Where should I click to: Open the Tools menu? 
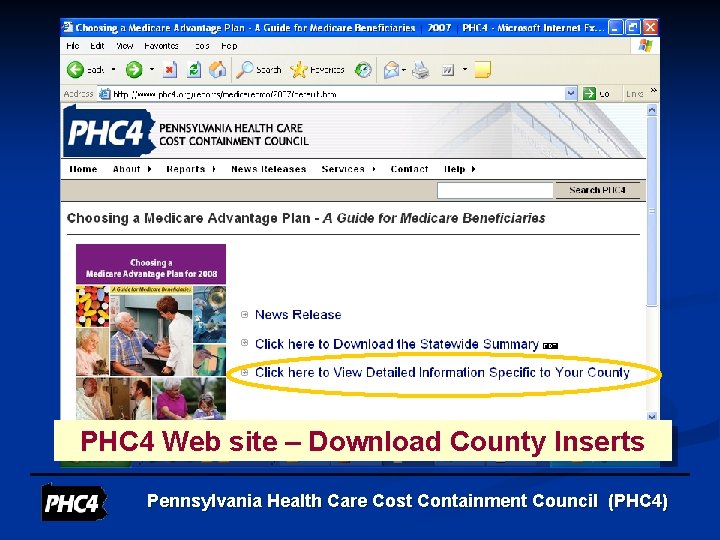pos(202,46)
